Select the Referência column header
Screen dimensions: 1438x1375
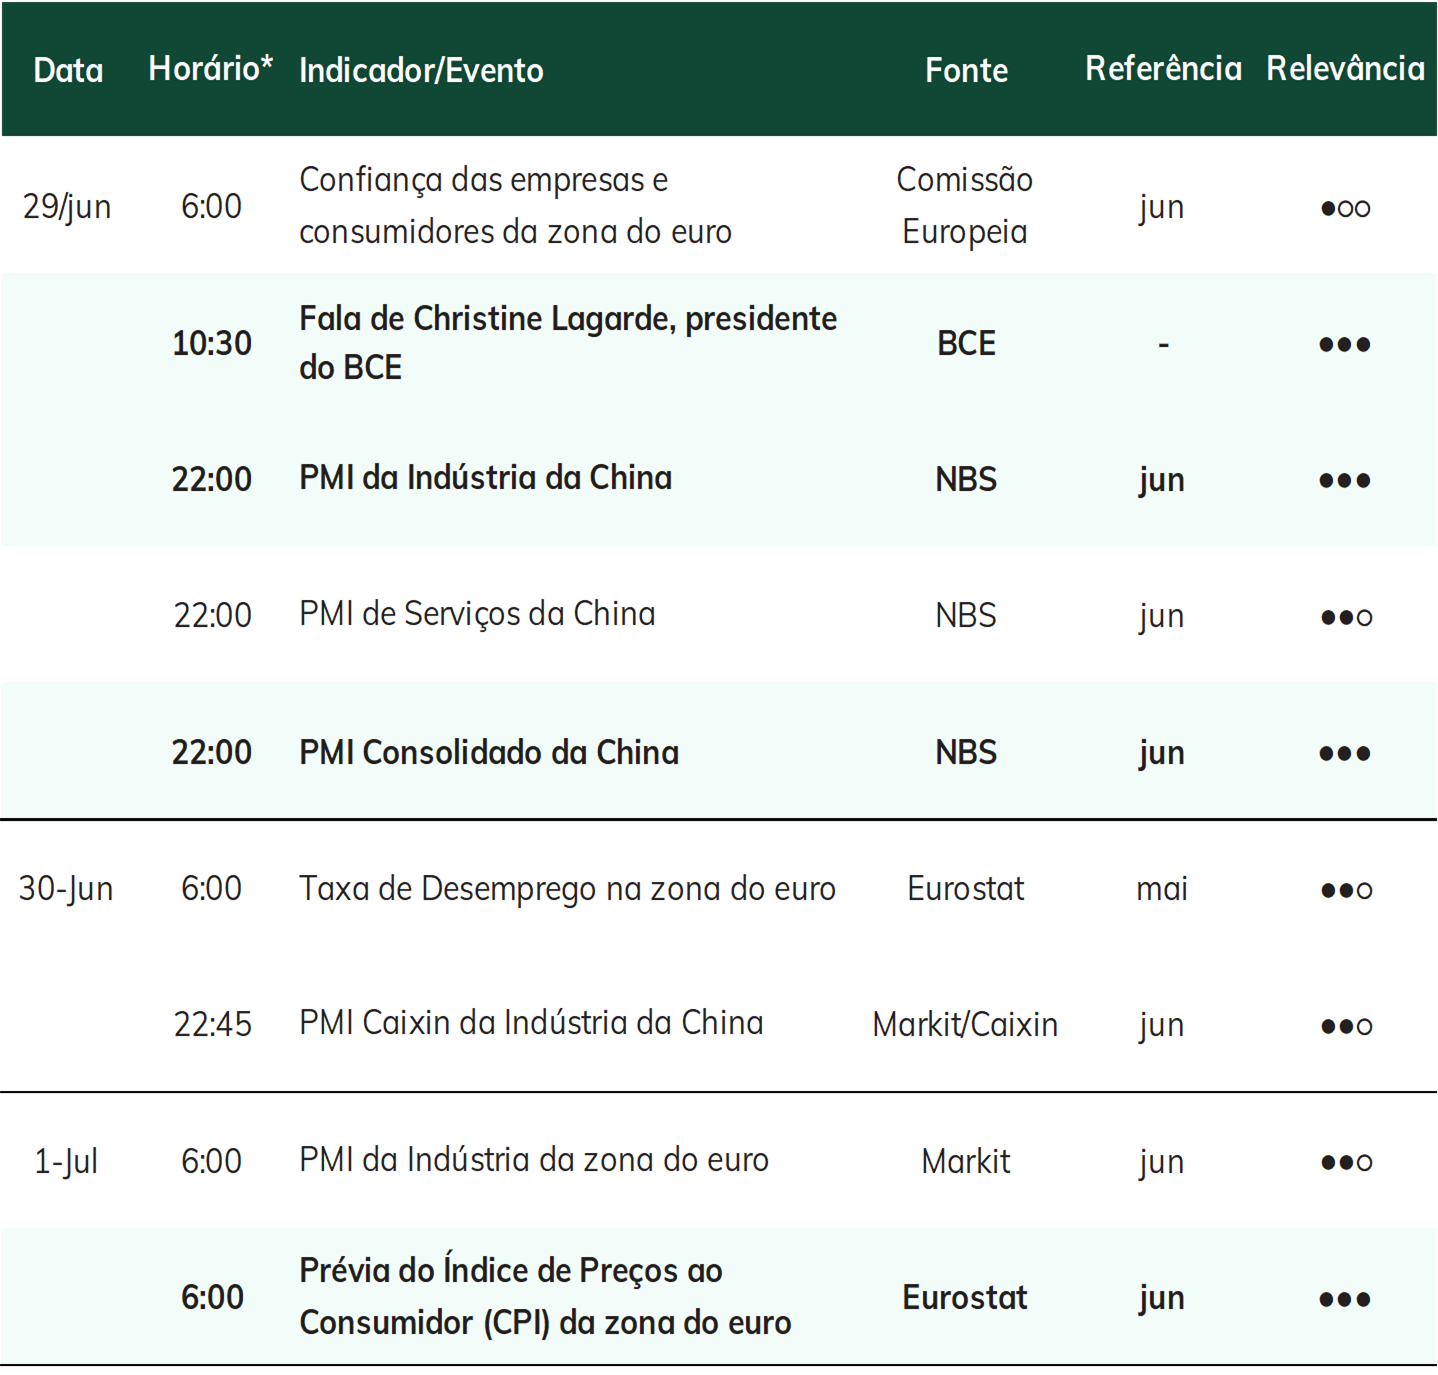[x=1163, y=68]
